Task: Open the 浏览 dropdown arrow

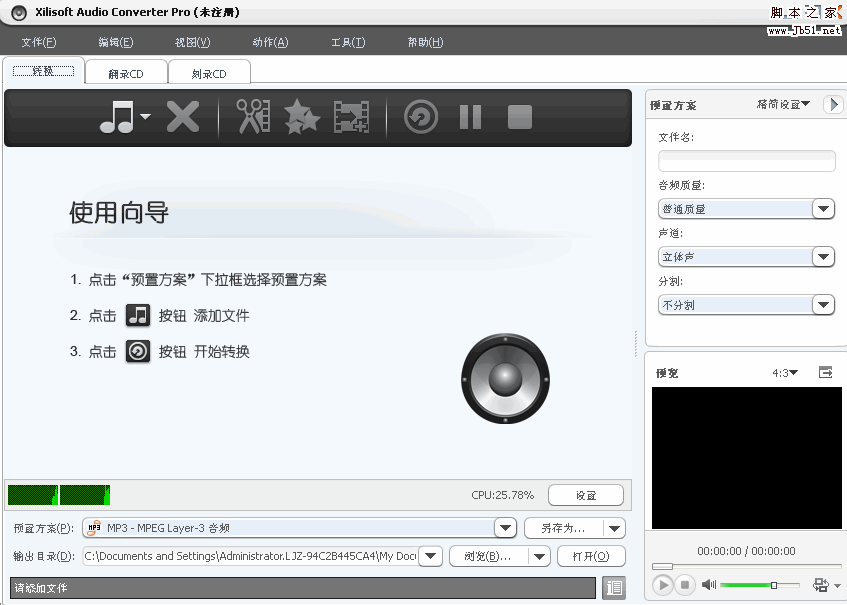Action: [539, 557]
